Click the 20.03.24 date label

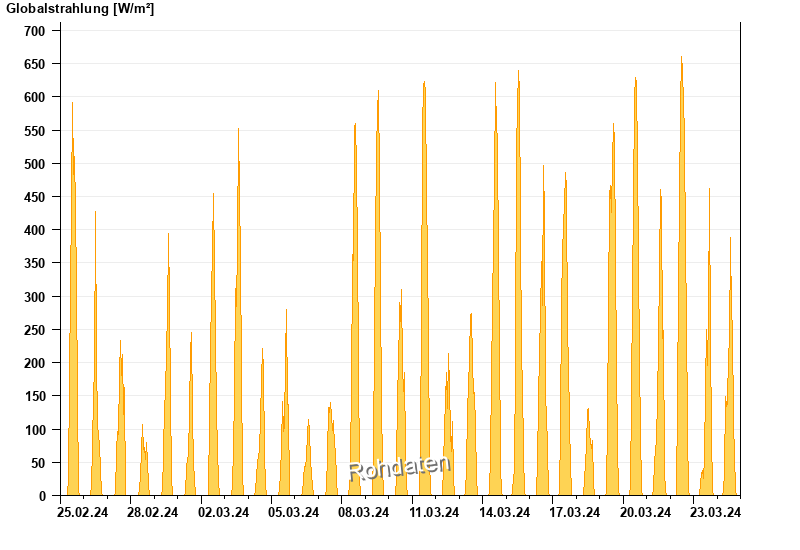645,512
